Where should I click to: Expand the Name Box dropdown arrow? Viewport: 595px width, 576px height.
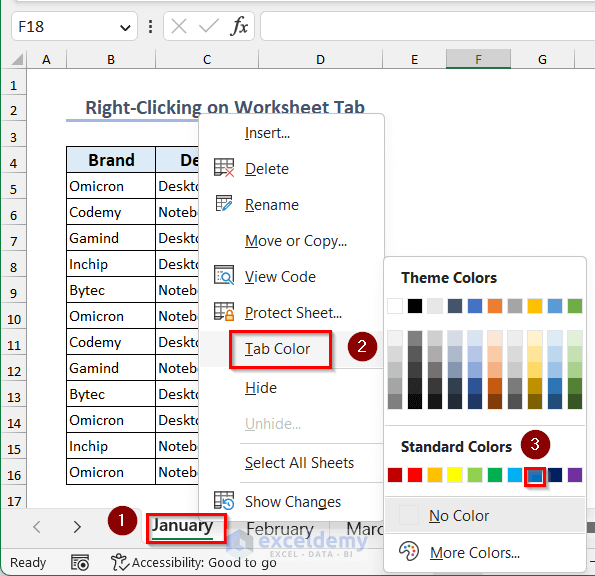coord(125,28)
